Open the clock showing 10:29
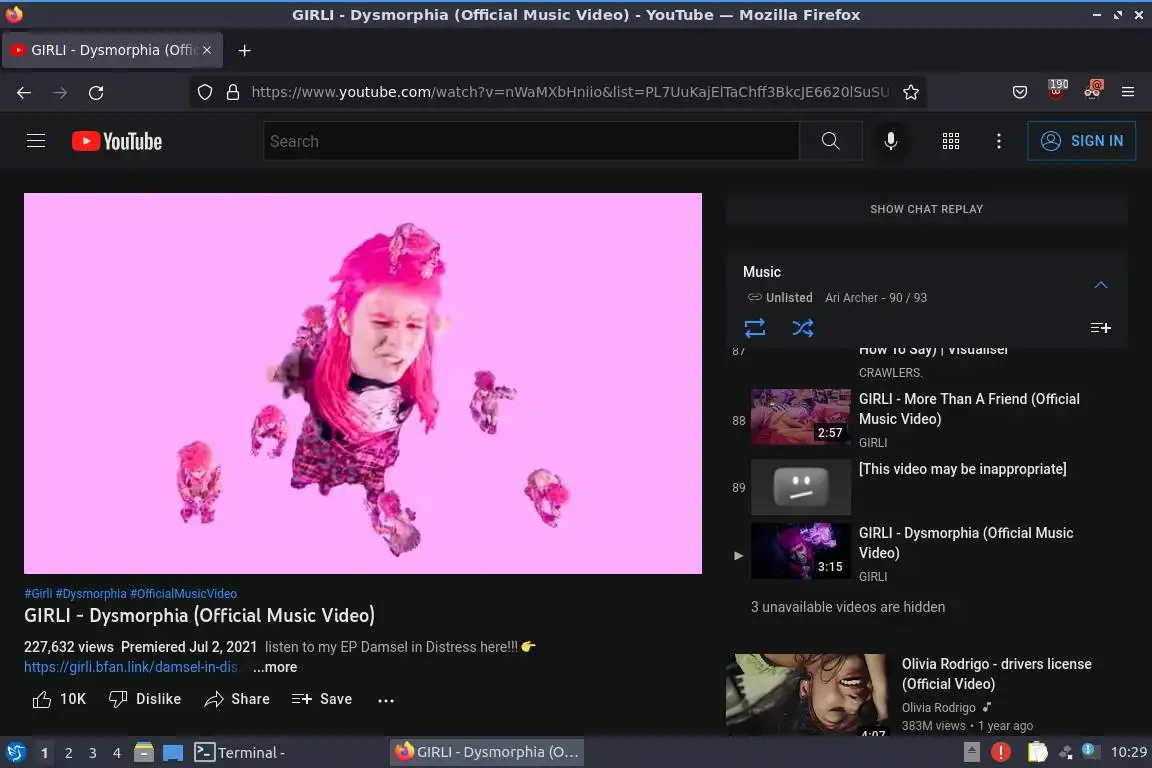The width and height of the screenshot is (1152, 768). tap(1128, 752)
